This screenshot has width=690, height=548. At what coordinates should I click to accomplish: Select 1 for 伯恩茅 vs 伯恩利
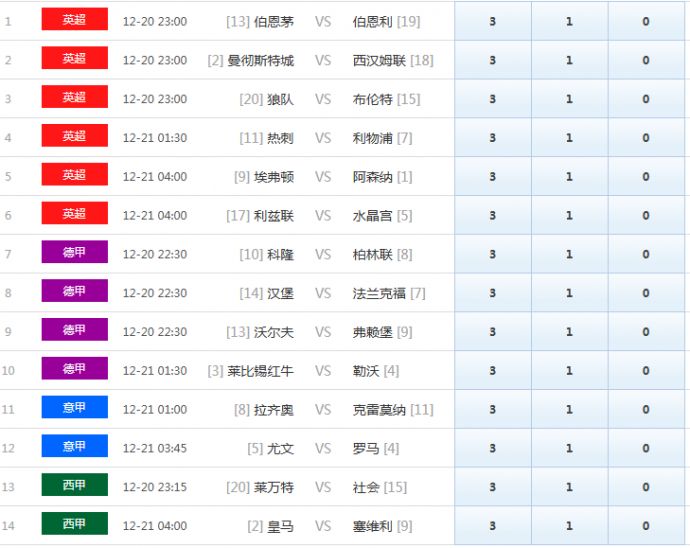pyautogui.click(x=570, y=21)
